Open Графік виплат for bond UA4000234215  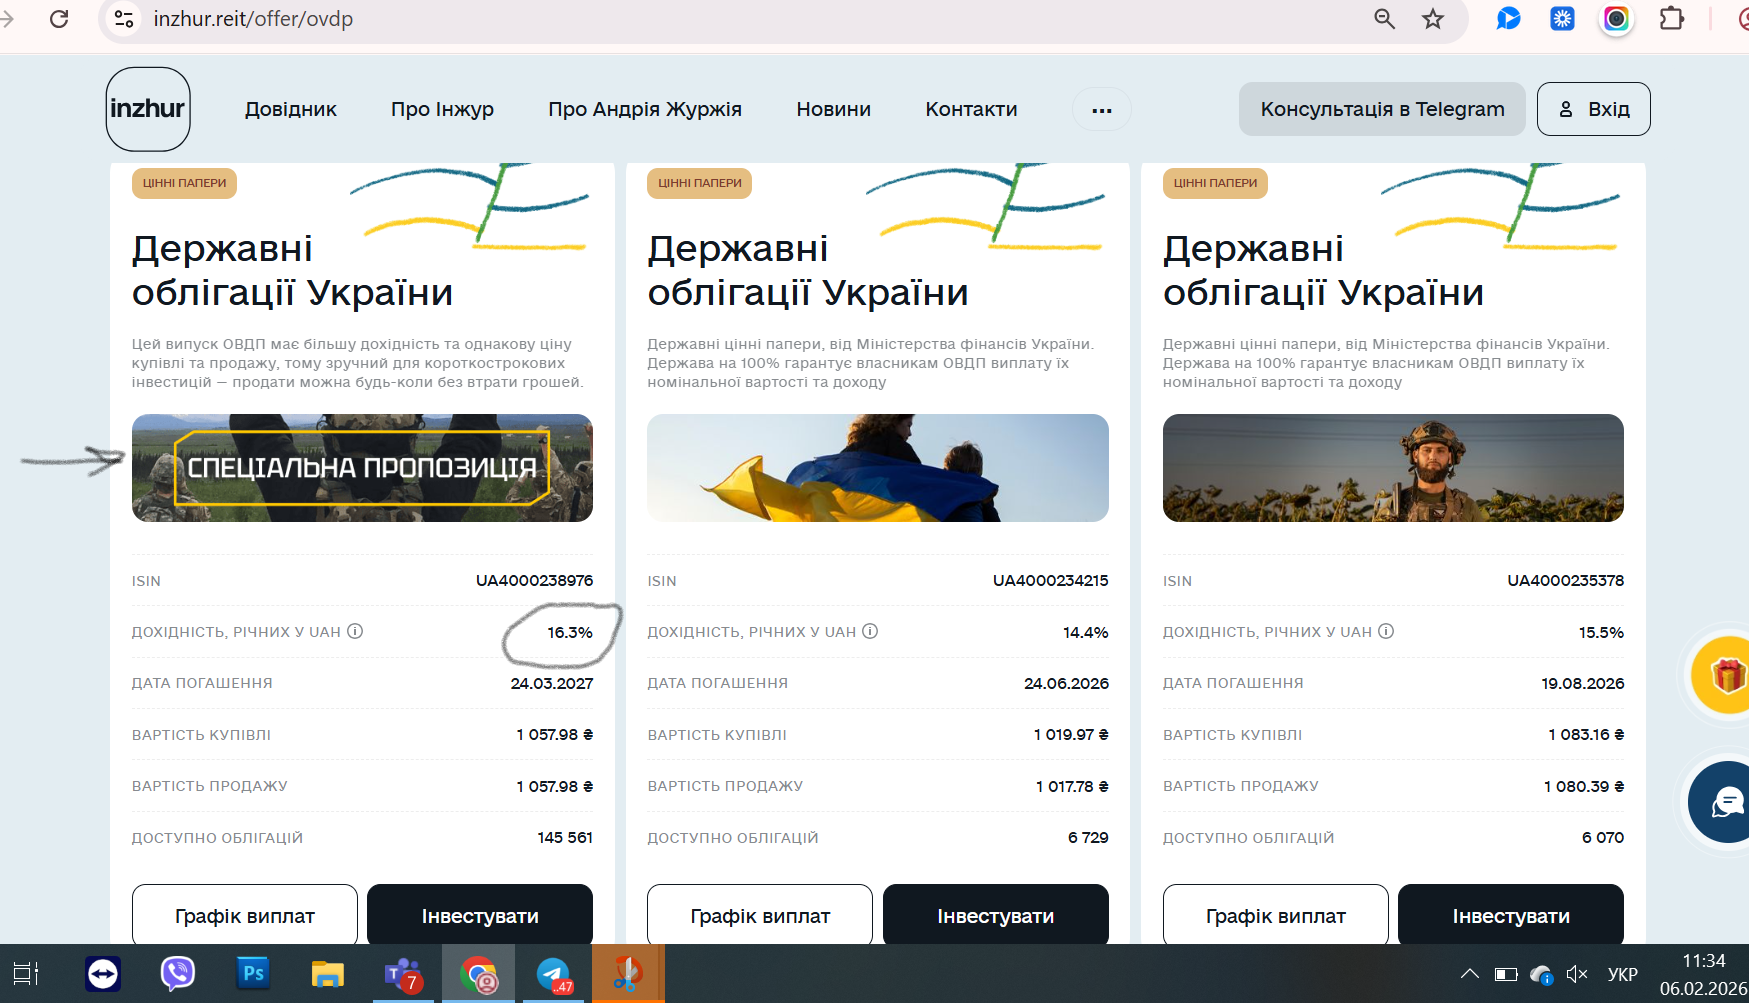(x=760, y=914)
